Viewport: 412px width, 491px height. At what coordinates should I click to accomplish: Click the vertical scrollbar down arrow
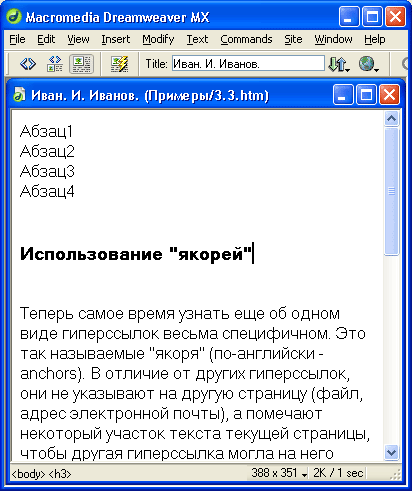[391, 453]
